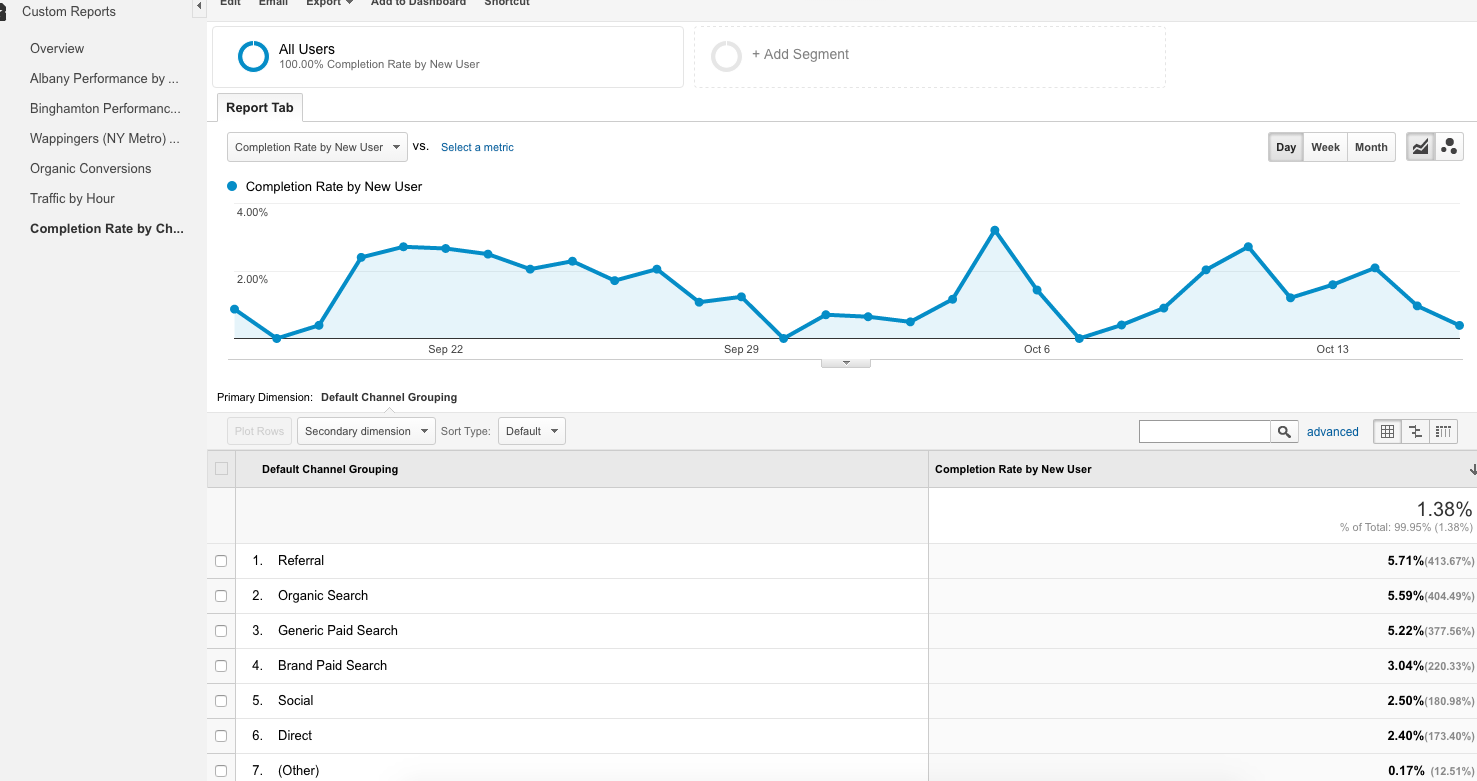Open Traffic by Hour report
This screenshot has height=781, width=1477.
point(72,198)
